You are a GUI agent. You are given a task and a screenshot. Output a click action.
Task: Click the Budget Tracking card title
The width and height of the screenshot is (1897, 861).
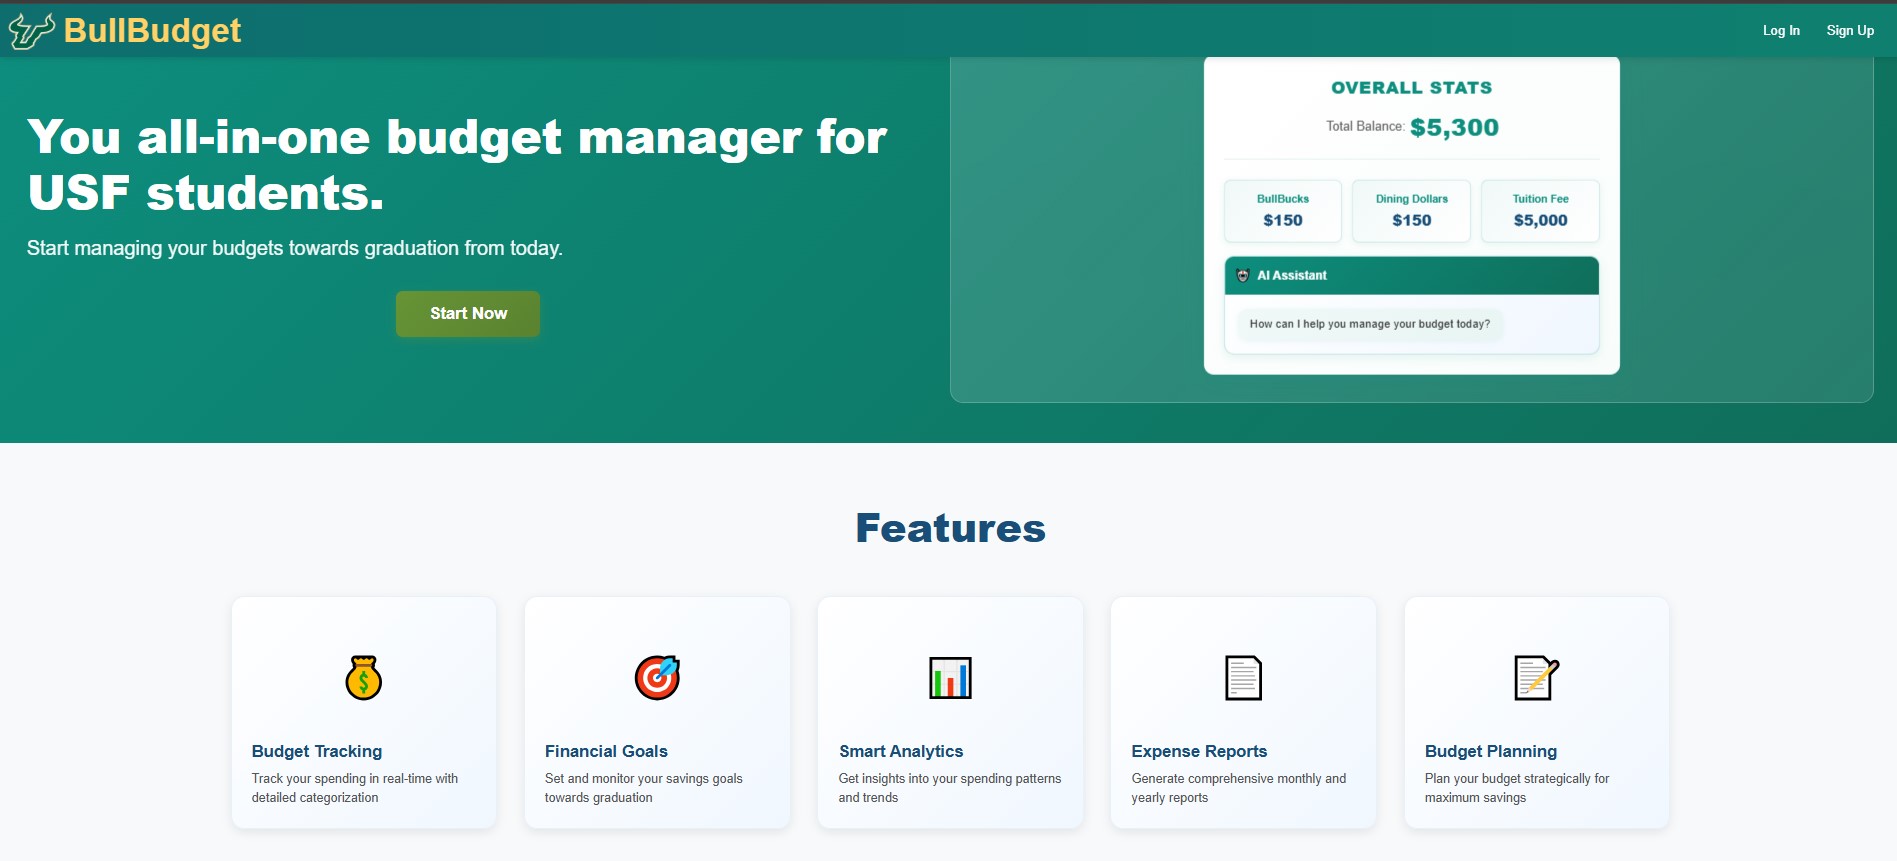(317, 751)
